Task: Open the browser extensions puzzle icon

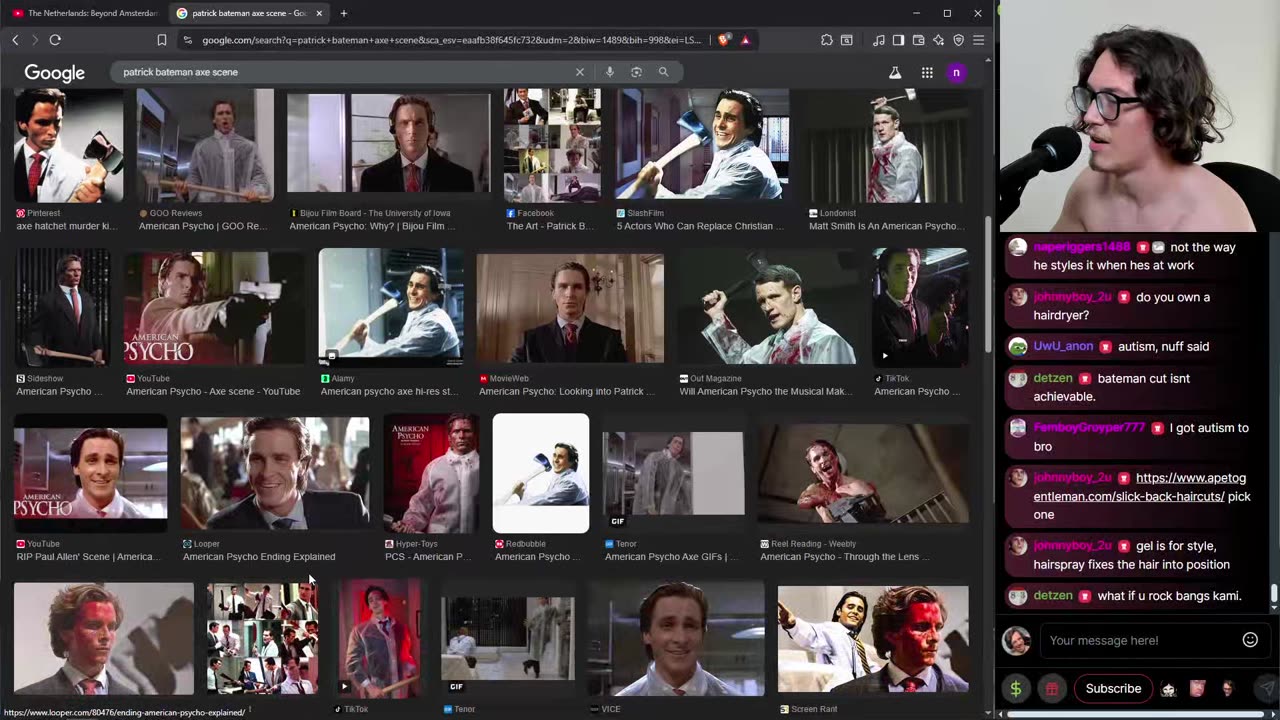Action: click(x=826, y=40)
